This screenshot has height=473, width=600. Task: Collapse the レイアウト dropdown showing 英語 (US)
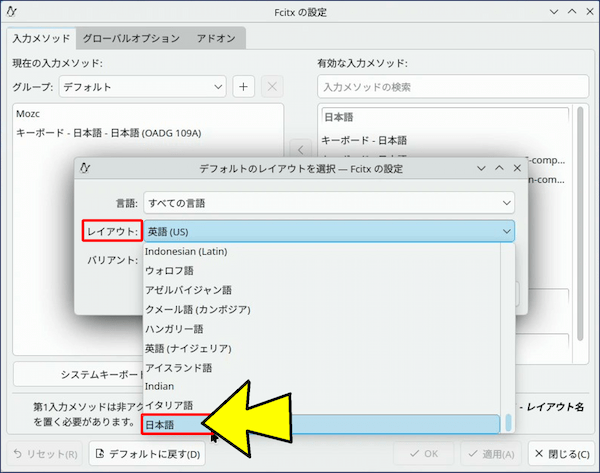tap(329, 232)
